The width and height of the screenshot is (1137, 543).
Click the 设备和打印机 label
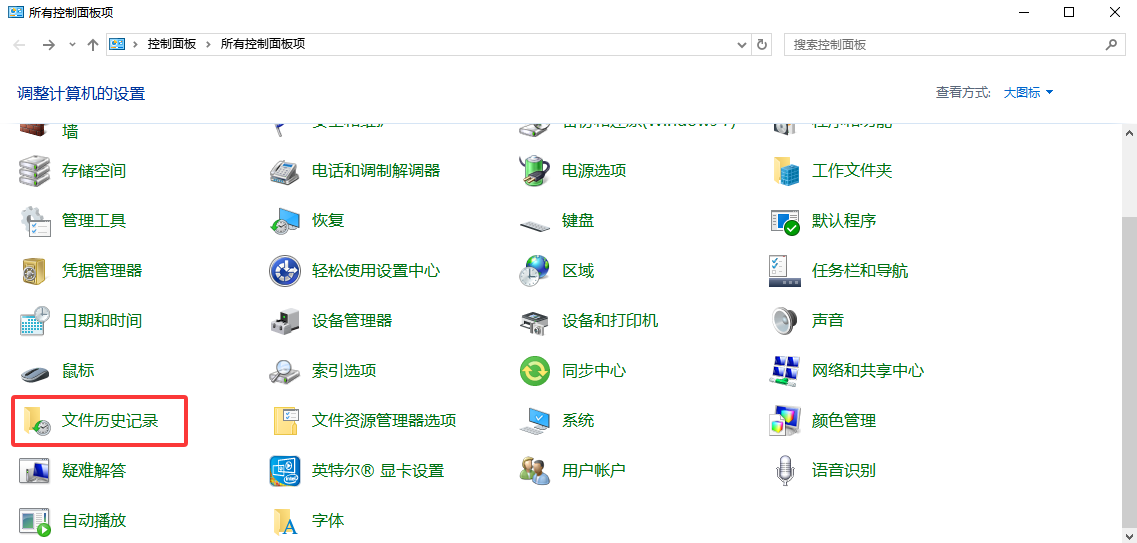pos(610,320)
